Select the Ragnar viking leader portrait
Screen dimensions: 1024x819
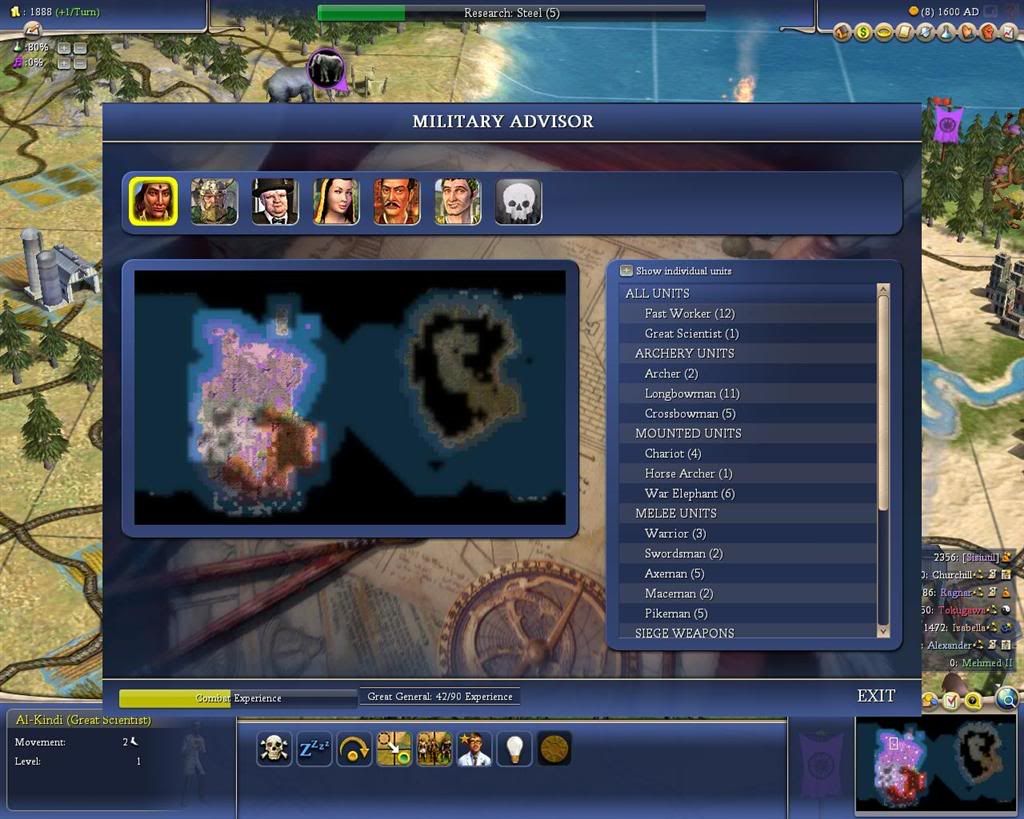pyautogui.click(x=214, y=201)
